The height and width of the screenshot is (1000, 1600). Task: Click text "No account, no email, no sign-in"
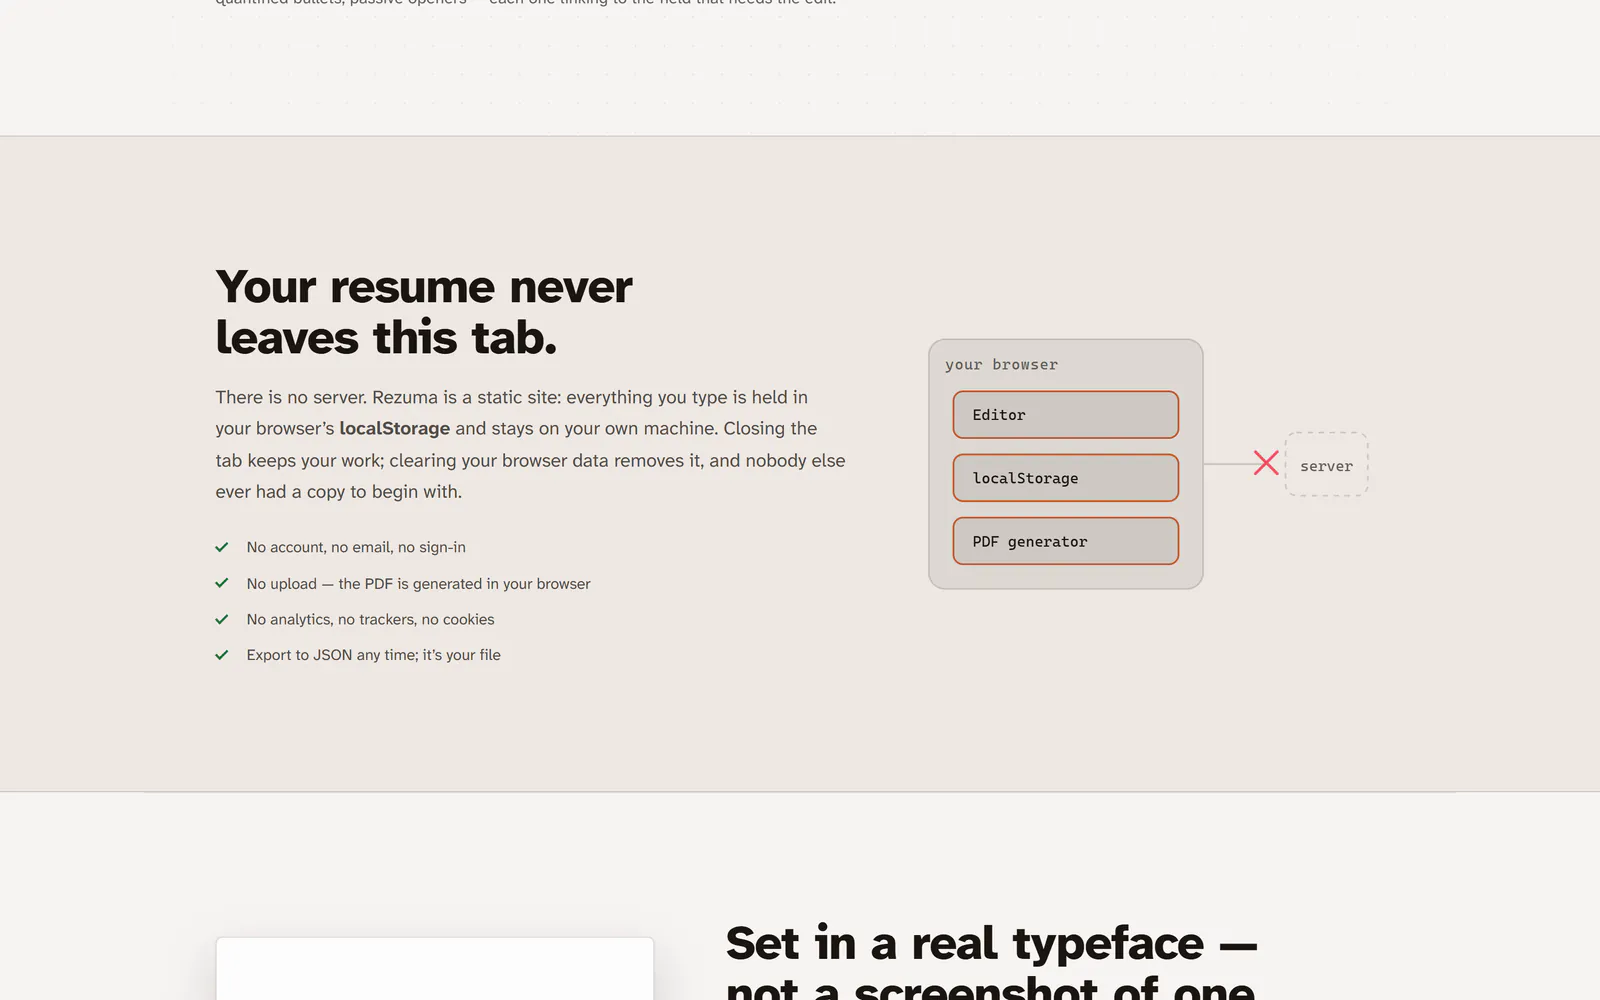tap(356, 547)
